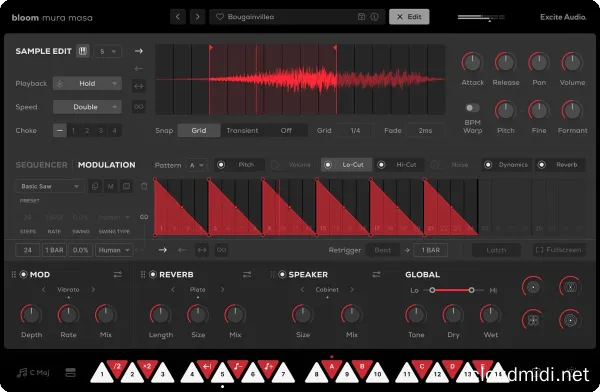Favorite the Bougainvillea preset with the heart icon
Image resolution: width=600 pixels, height=392 pixels.
tap(220, 17)
